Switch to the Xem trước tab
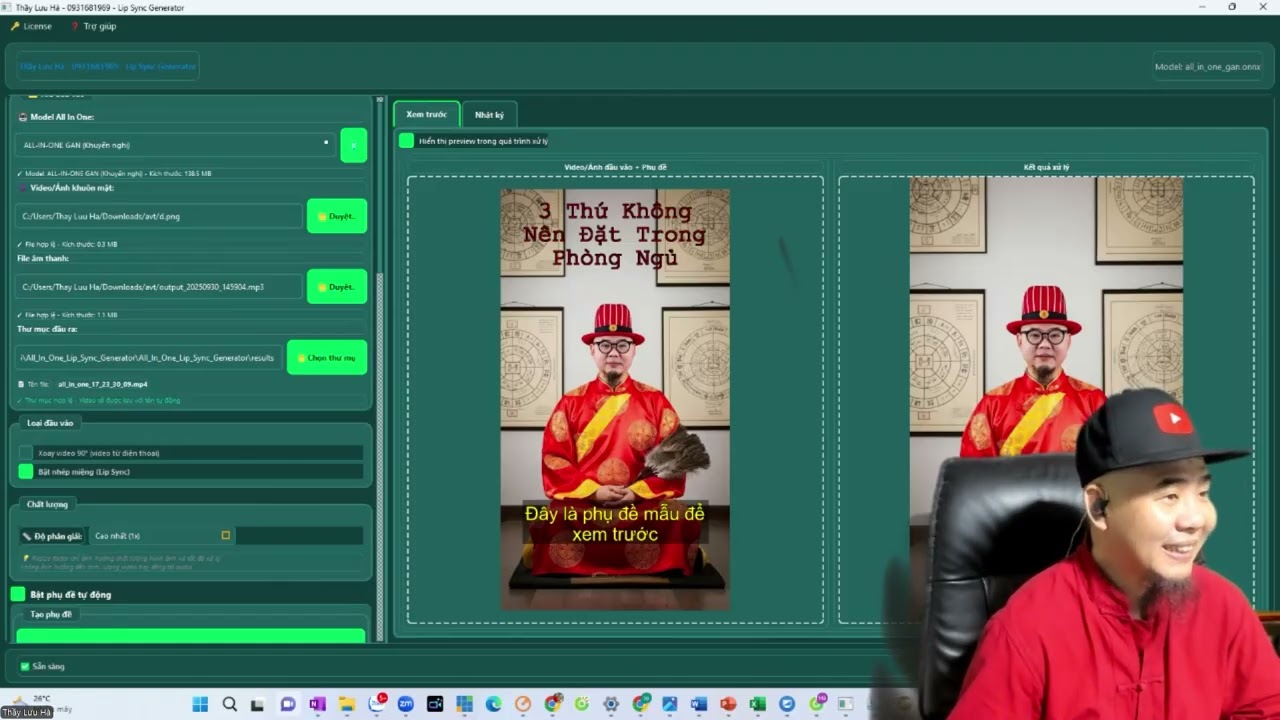 pos(426,115)
